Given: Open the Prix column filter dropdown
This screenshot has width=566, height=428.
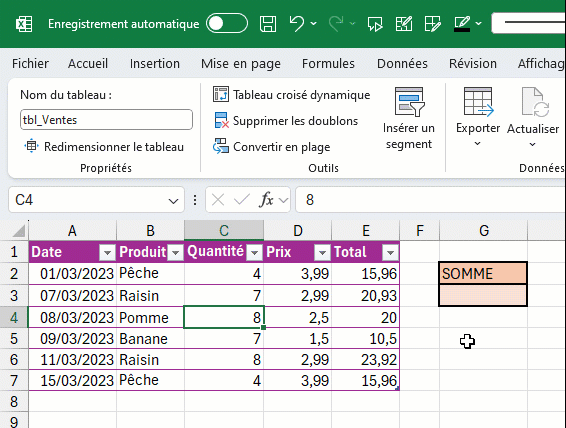Looking at the screenshot, I should tap(322, 253).
